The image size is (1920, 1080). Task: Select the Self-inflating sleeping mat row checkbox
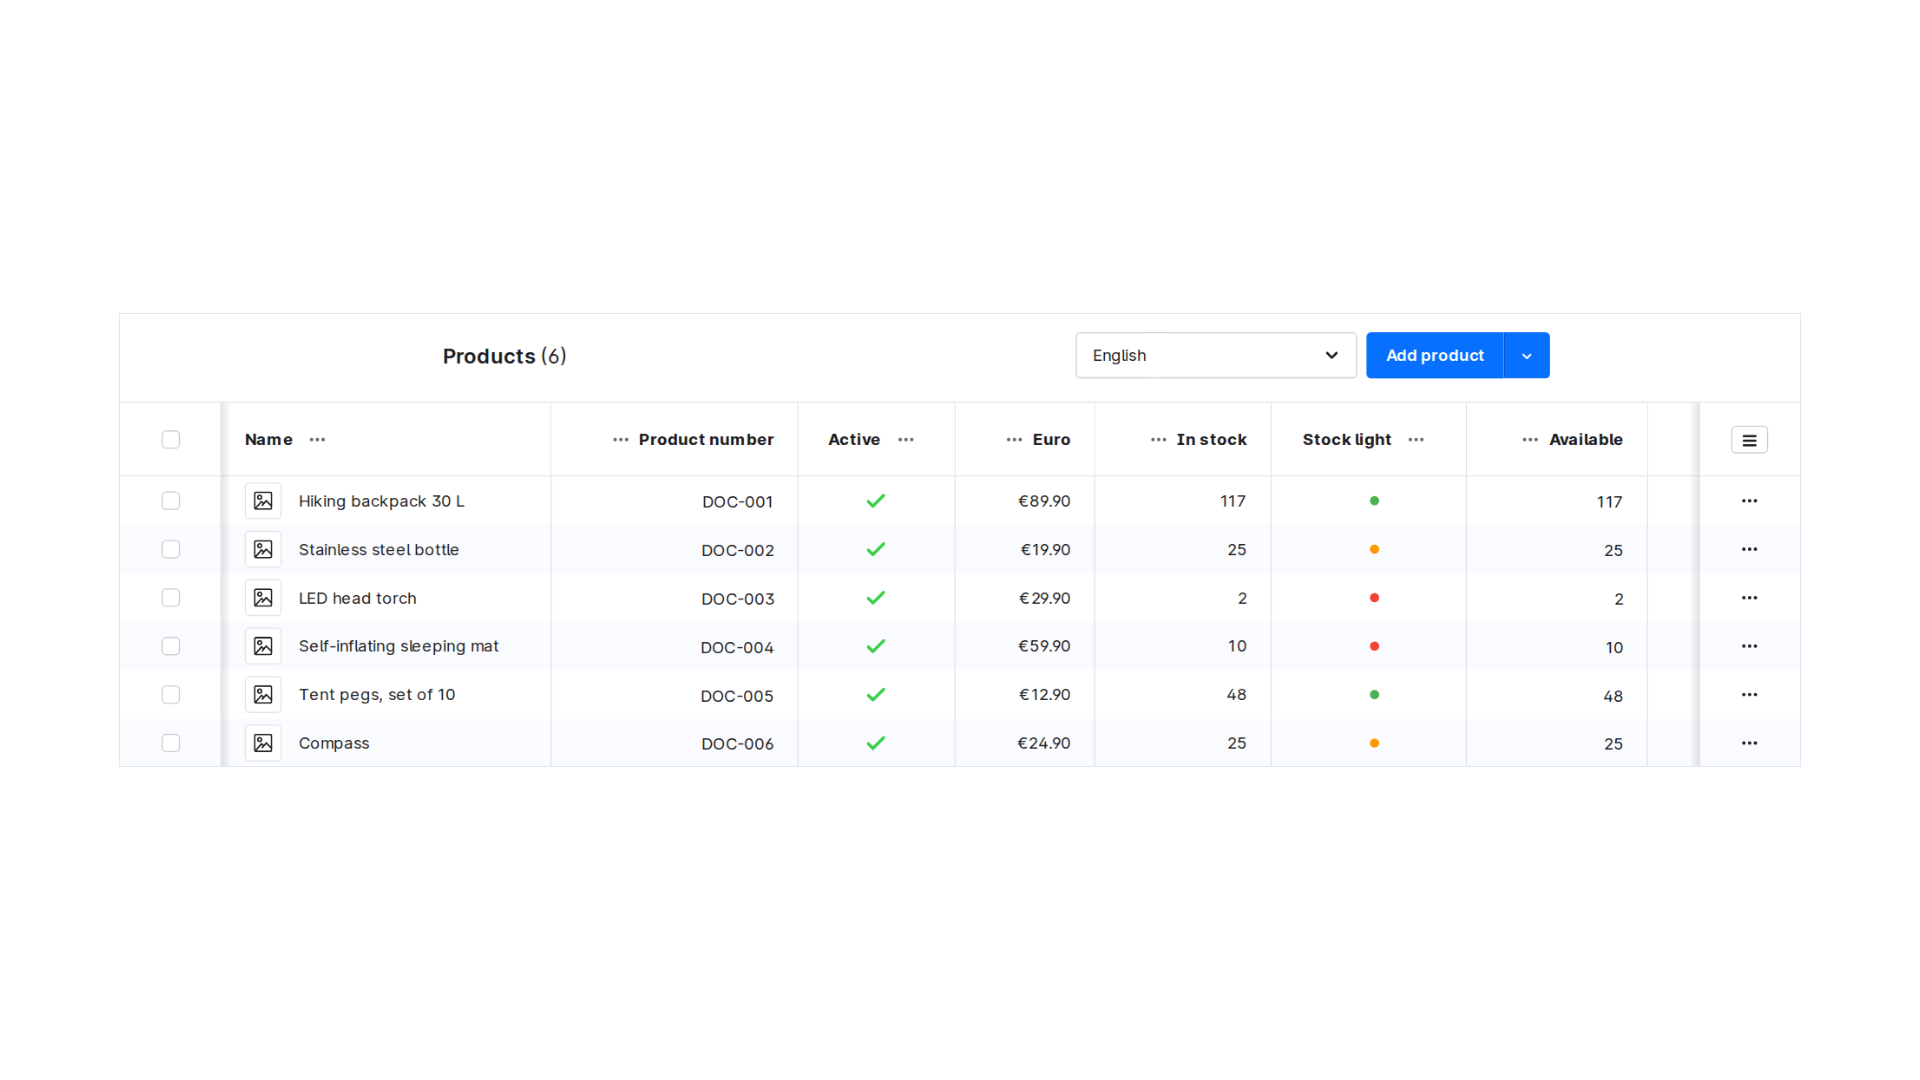click(x=171, y=646)
